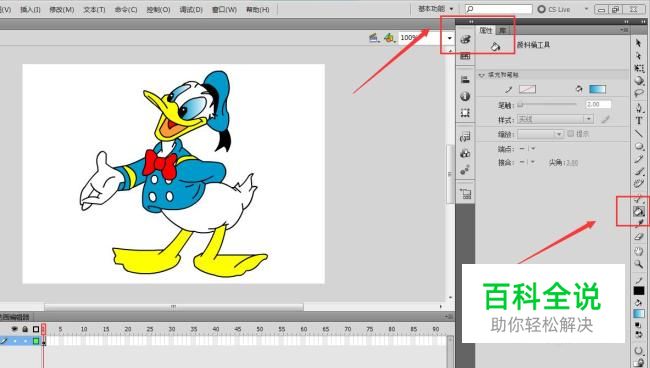Open the 接合 join dropdown
The image size is (650, 368).
pyautogui.click(x=527, y=162)
